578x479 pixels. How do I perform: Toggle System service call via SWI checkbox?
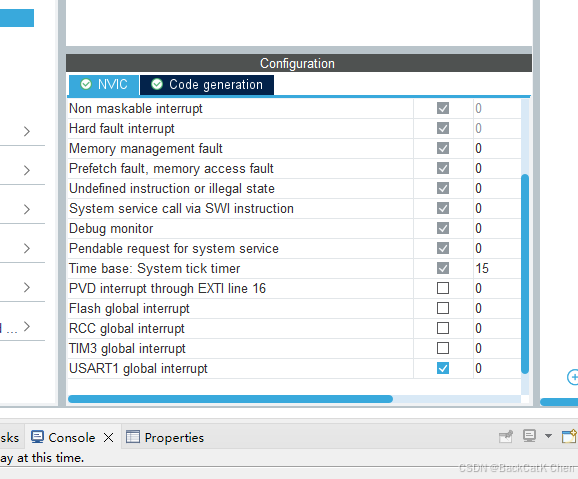click(x=443, y=208)
